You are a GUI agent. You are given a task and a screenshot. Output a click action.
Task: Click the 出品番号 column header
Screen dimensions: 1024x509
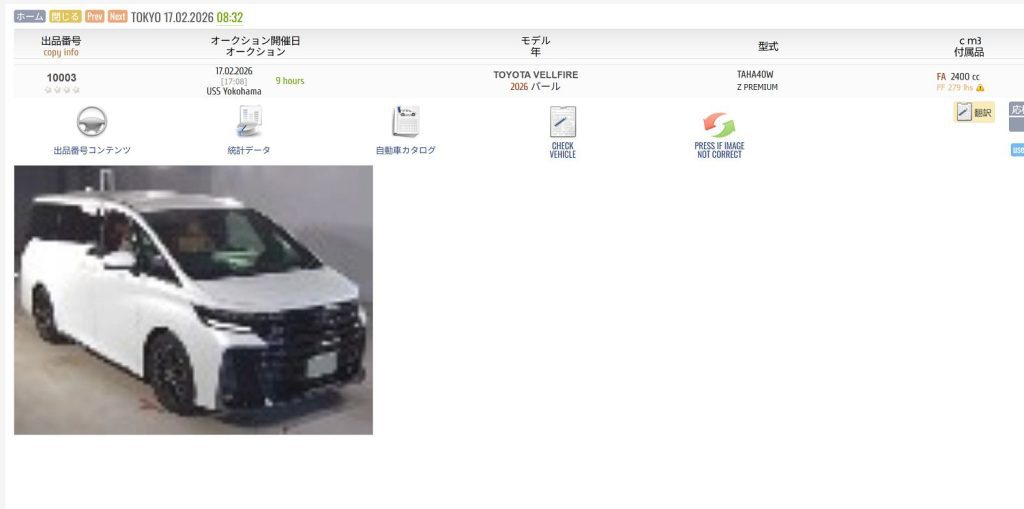point(61,41)
